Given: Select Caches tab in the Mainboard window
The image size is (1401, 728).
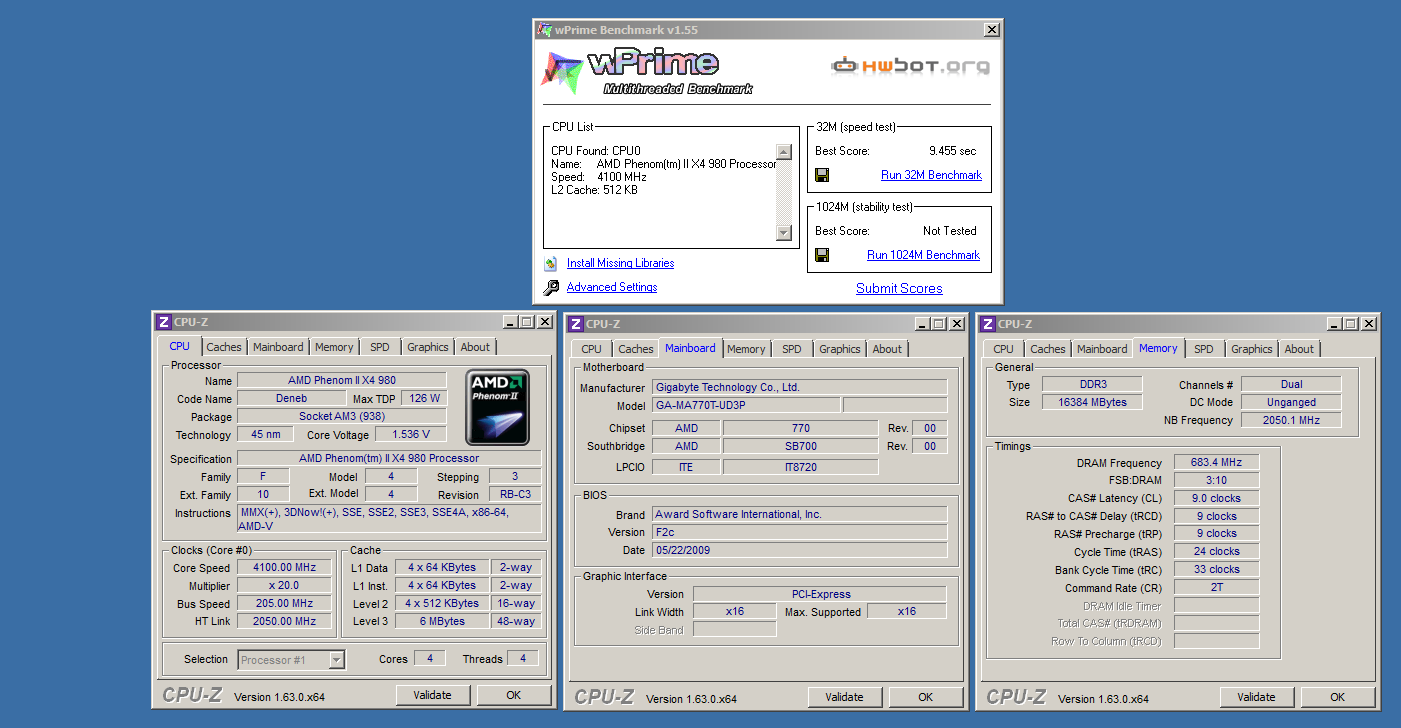Looking at the screenshot, I should click(x=636, y=349).
